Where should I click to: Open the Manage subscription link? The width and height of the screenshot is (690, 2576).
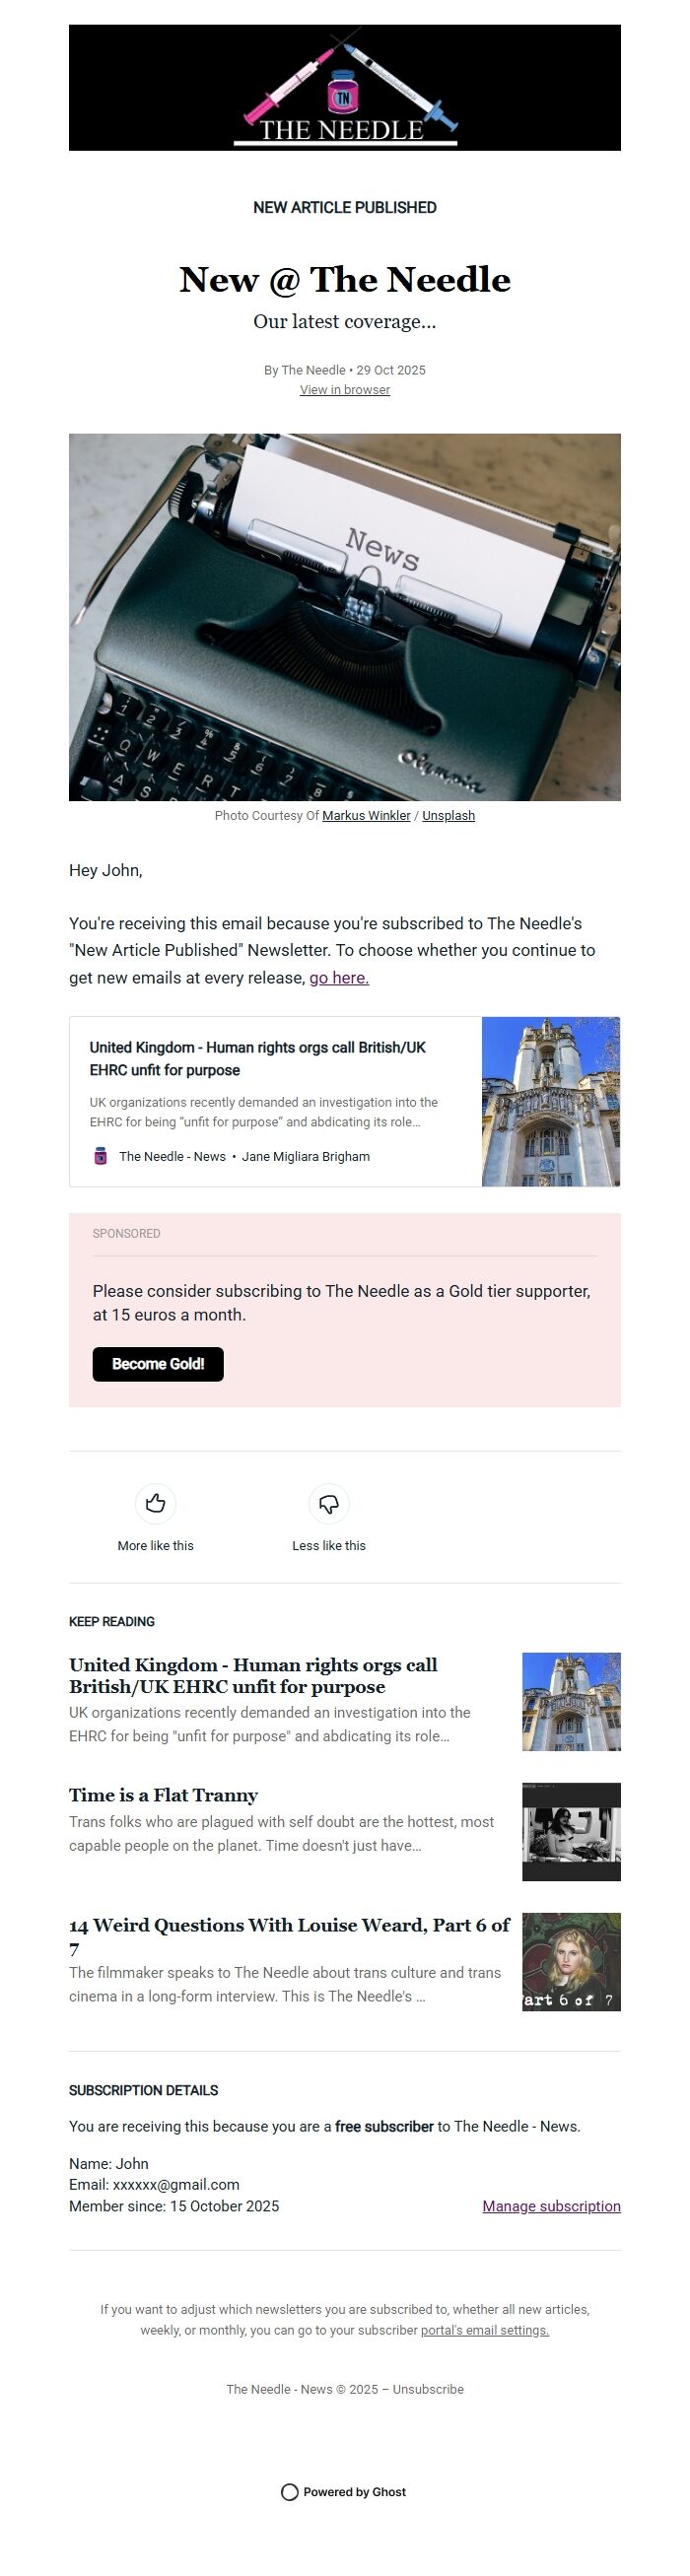click(x=551, y=2206)
